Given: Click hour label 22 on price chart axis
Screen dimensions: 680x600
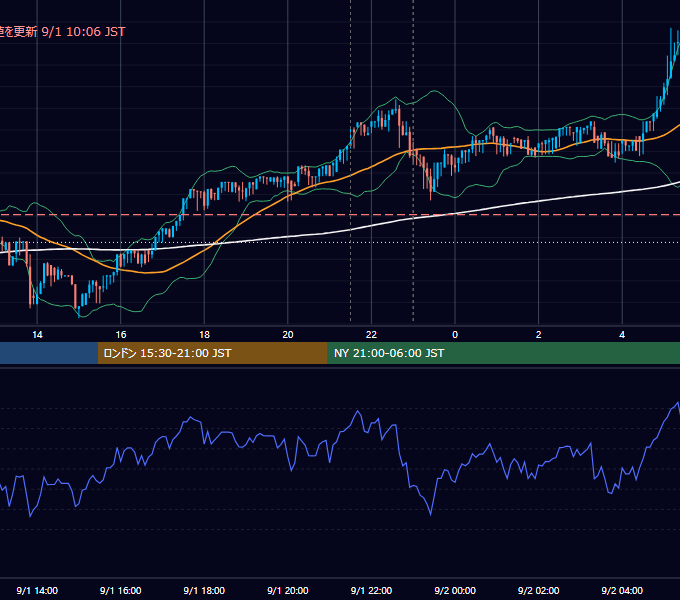Looking at the screenshot, I should pyautogui.click(x=371, y=335).
